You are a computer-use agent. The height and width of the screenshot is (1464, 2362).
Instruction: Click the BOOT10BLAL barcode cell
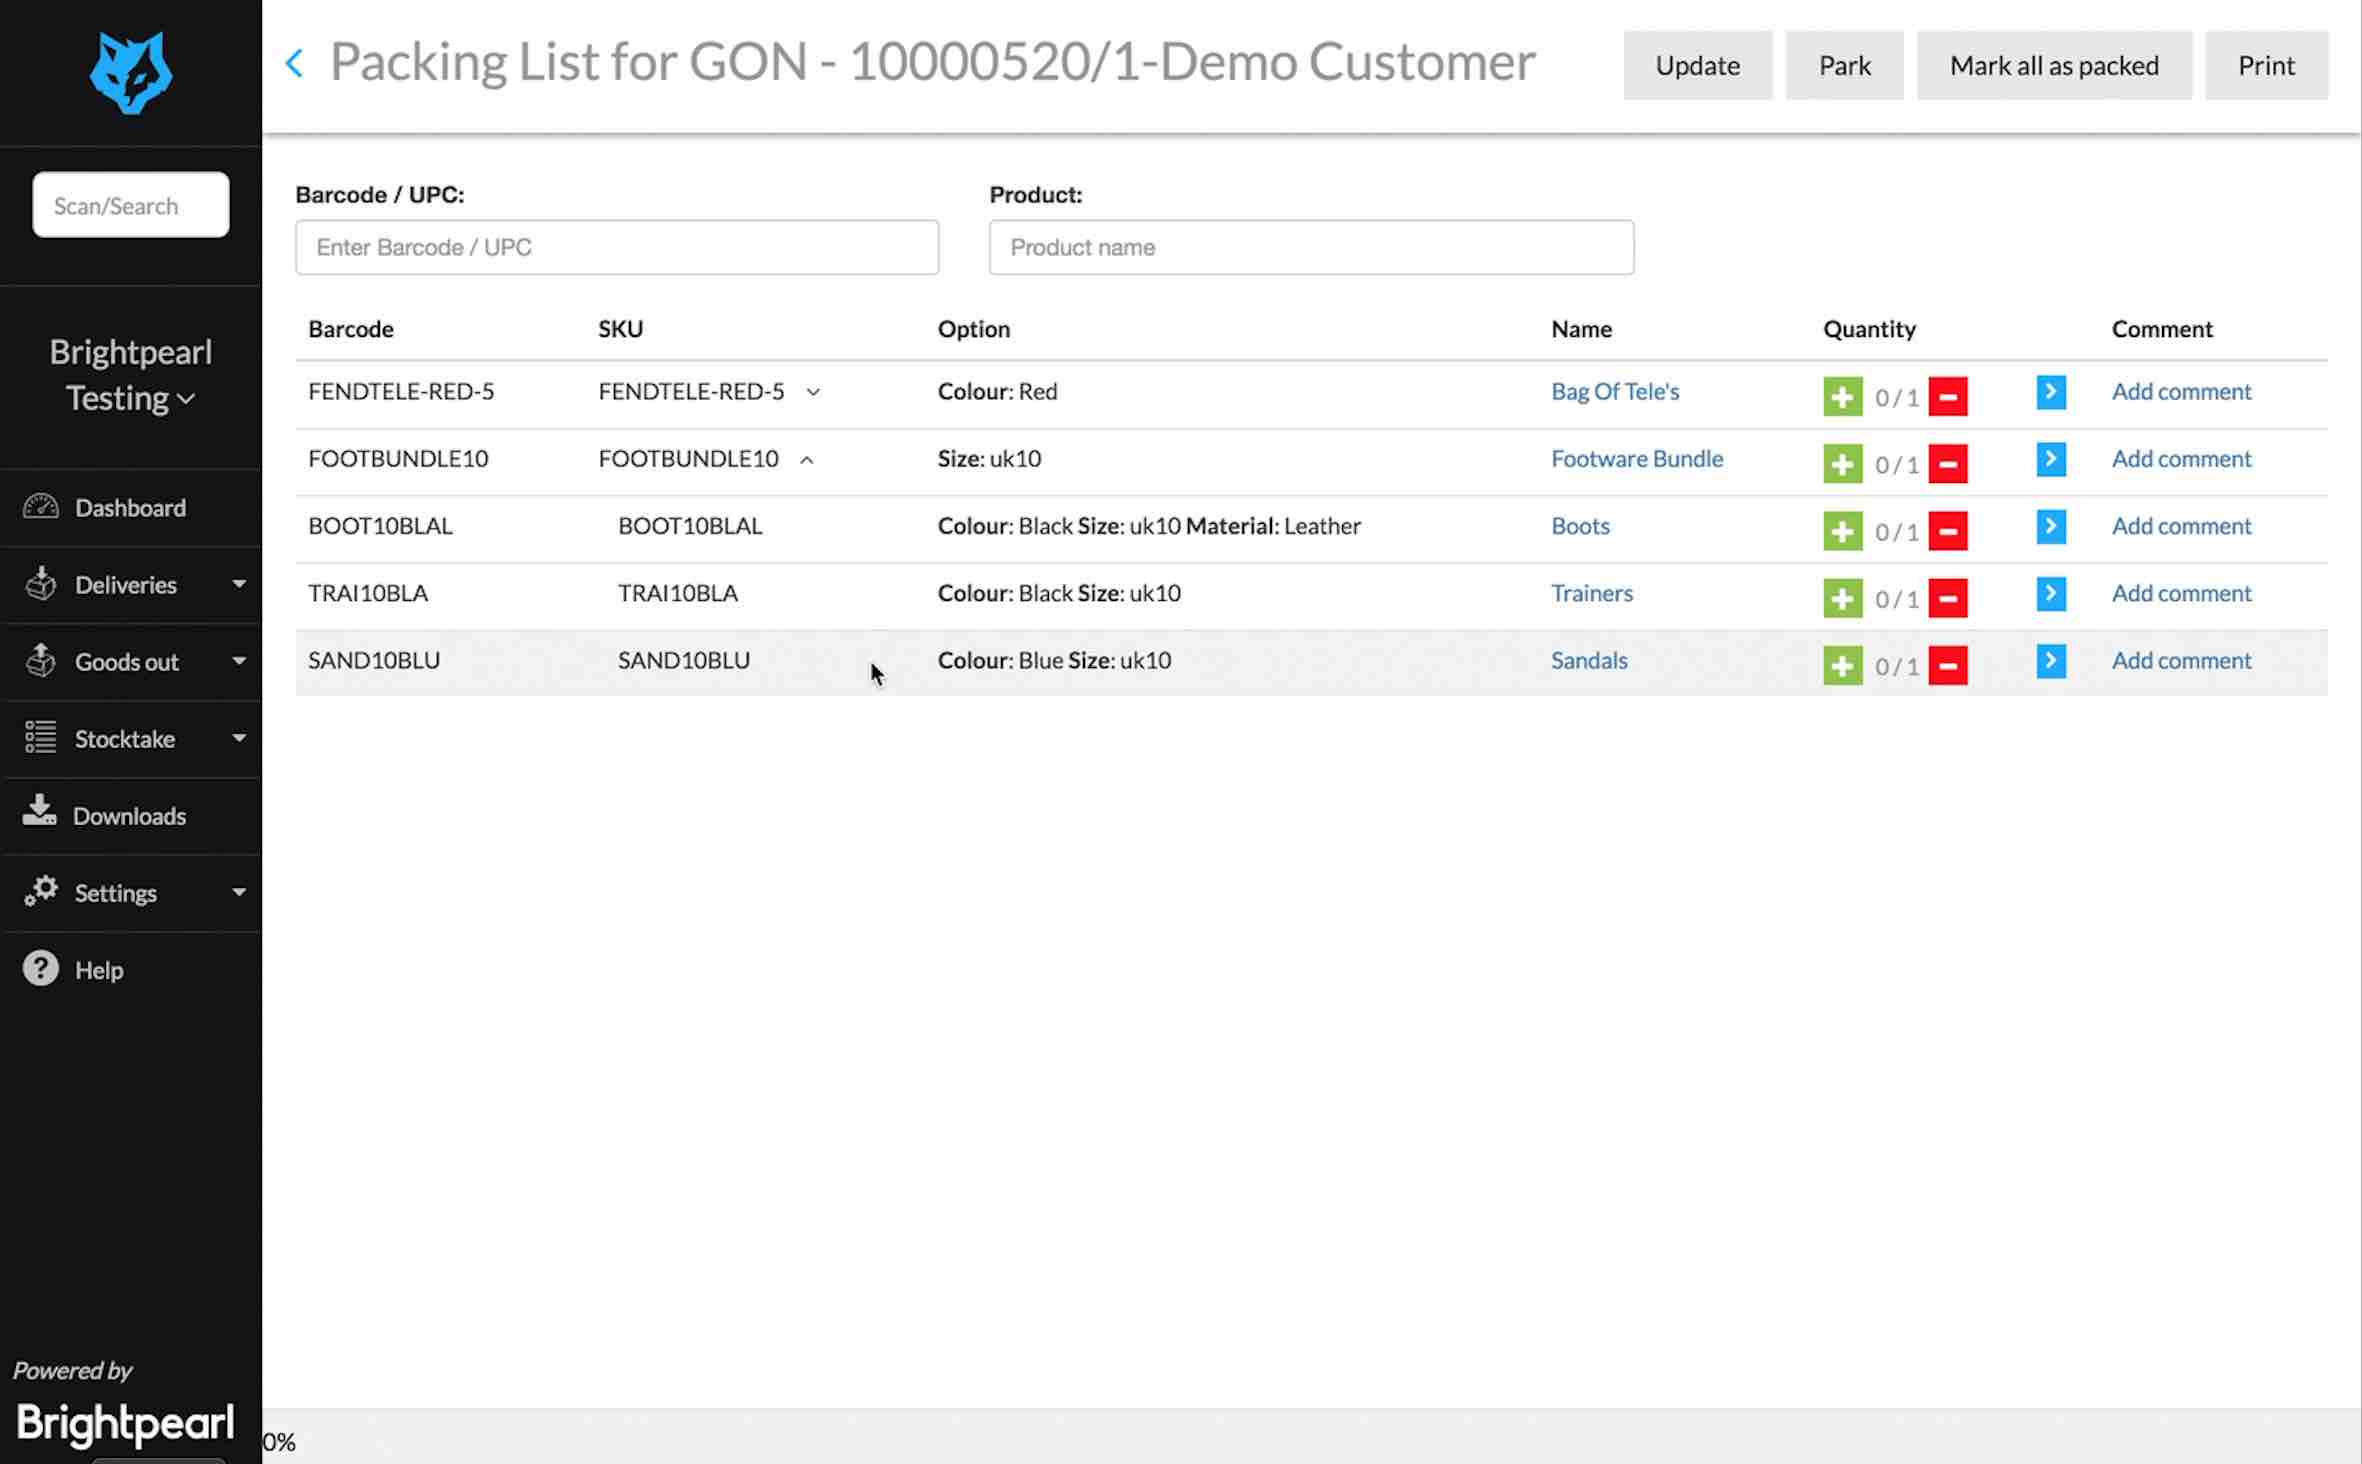coord(380,525)
